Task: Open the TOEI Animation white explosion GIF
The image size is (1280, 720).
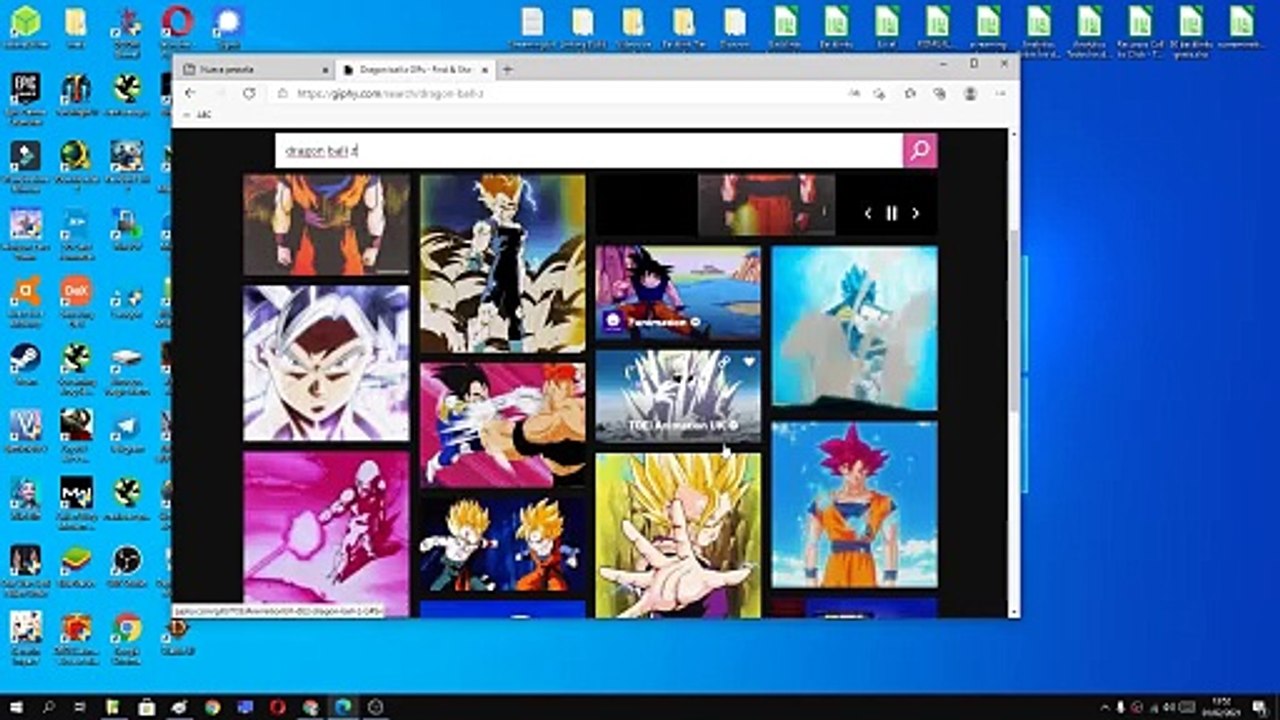Action: point(678,396)
